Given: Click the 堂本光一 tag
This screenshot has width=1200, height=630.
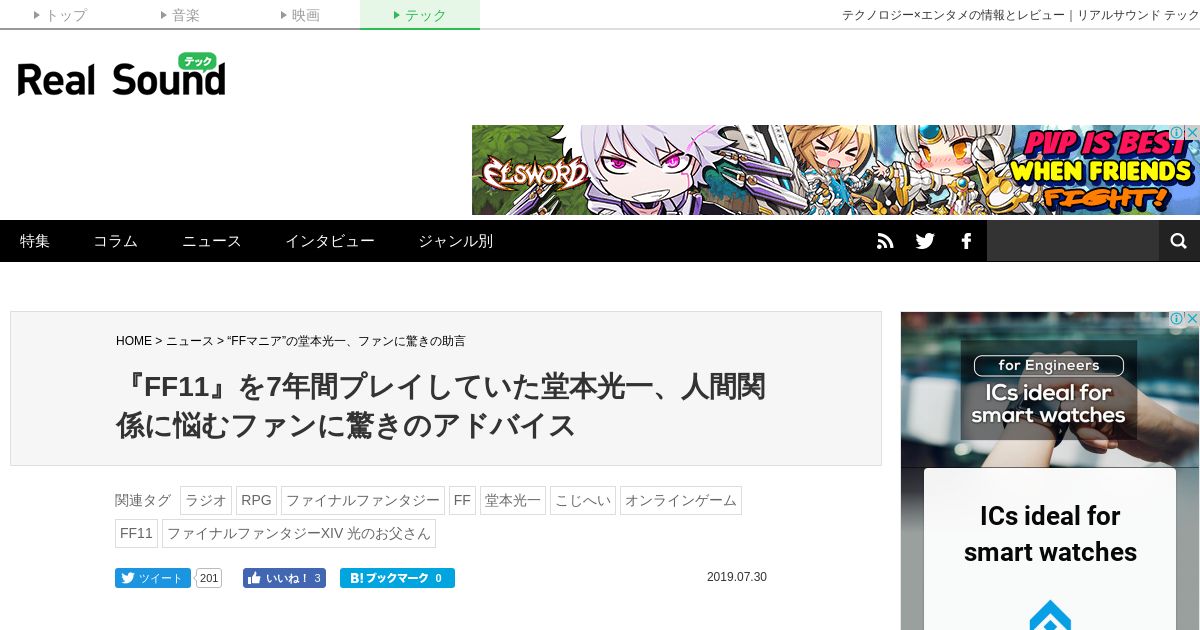Looking at the screenshot, I should [x=513, y=500].
